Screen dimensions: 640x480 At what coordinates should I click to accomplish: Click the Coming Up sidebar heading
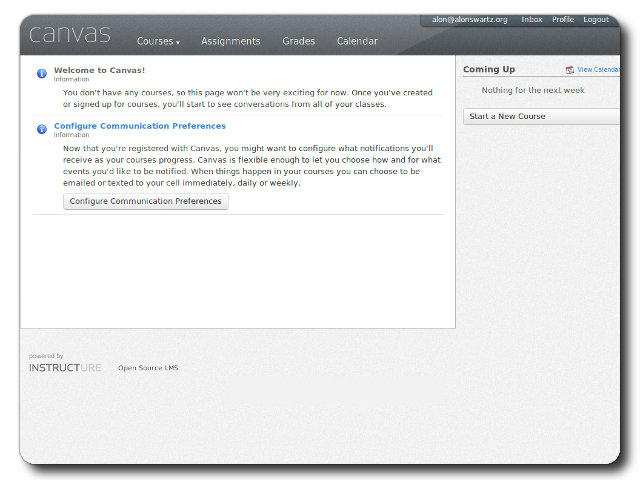489,69
